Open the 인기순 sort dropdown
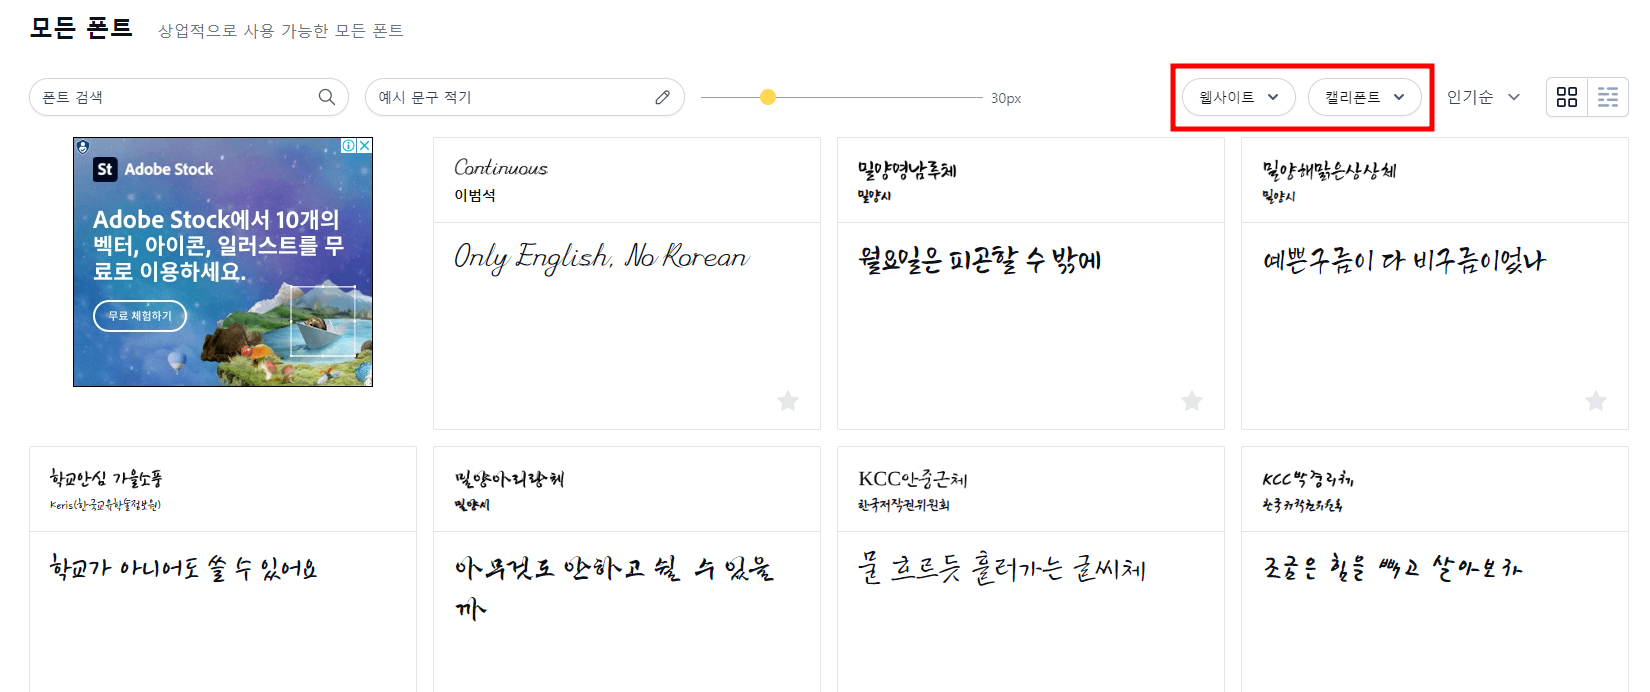This screenshot has width=1650, height=692. 1484,97
